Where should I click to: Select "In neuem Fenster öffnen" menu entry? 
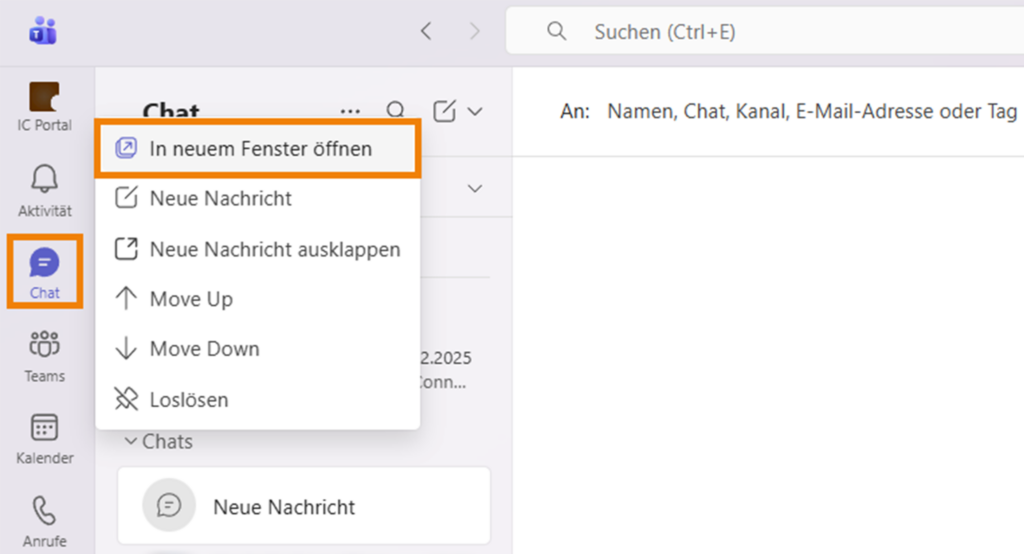(260, 149)
